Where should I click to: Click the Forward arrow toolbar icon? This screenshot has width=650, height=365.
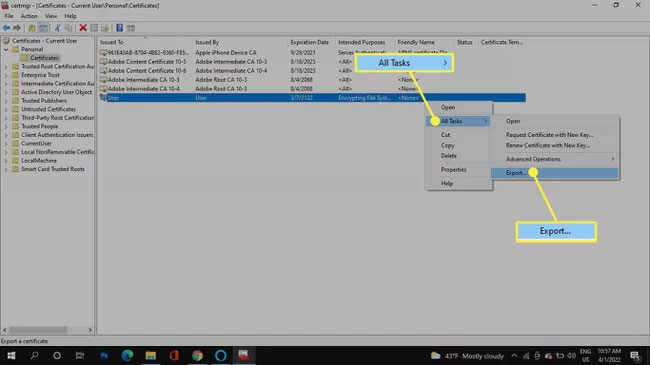[17, 28]
